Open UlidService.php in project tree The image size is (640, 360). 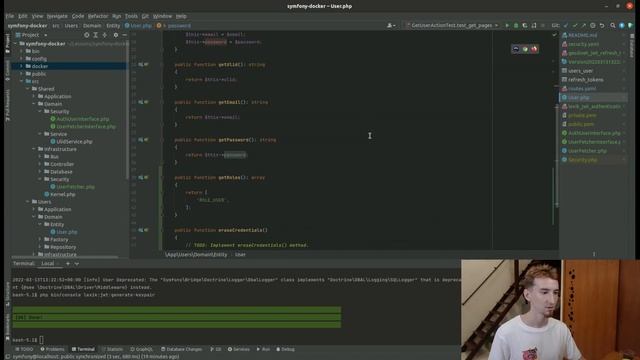pyautogui.click(x=74, y=142)
